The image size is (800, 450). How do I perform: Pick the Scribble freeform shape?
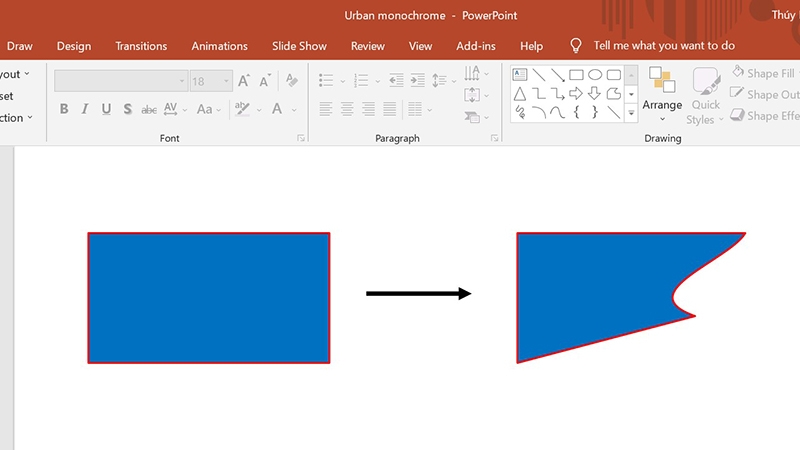pyautogui.click(x=519, y=112)
